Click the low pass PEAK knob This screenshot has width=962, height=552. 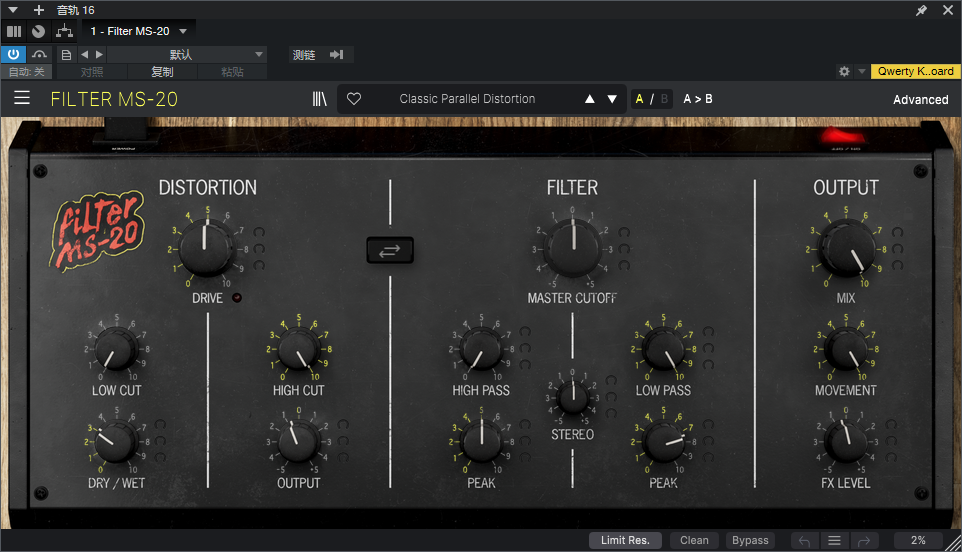[664, 442]
